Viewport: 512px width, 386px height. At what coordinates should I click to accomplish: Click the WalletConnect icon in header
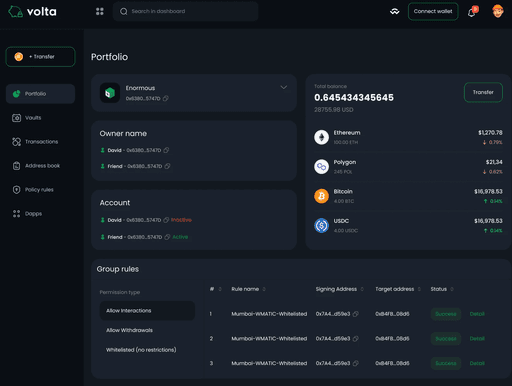point(395,12)
